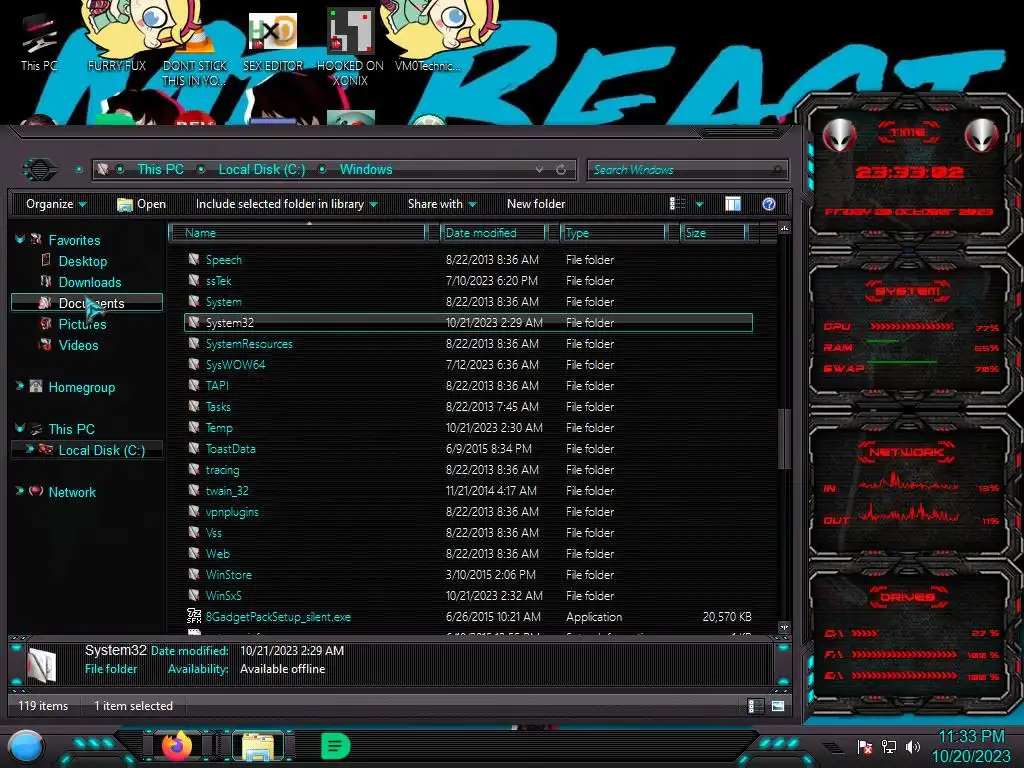Open the This PC desktop icon
Screen dimensions: 1024x768
[x=39, y=42]
